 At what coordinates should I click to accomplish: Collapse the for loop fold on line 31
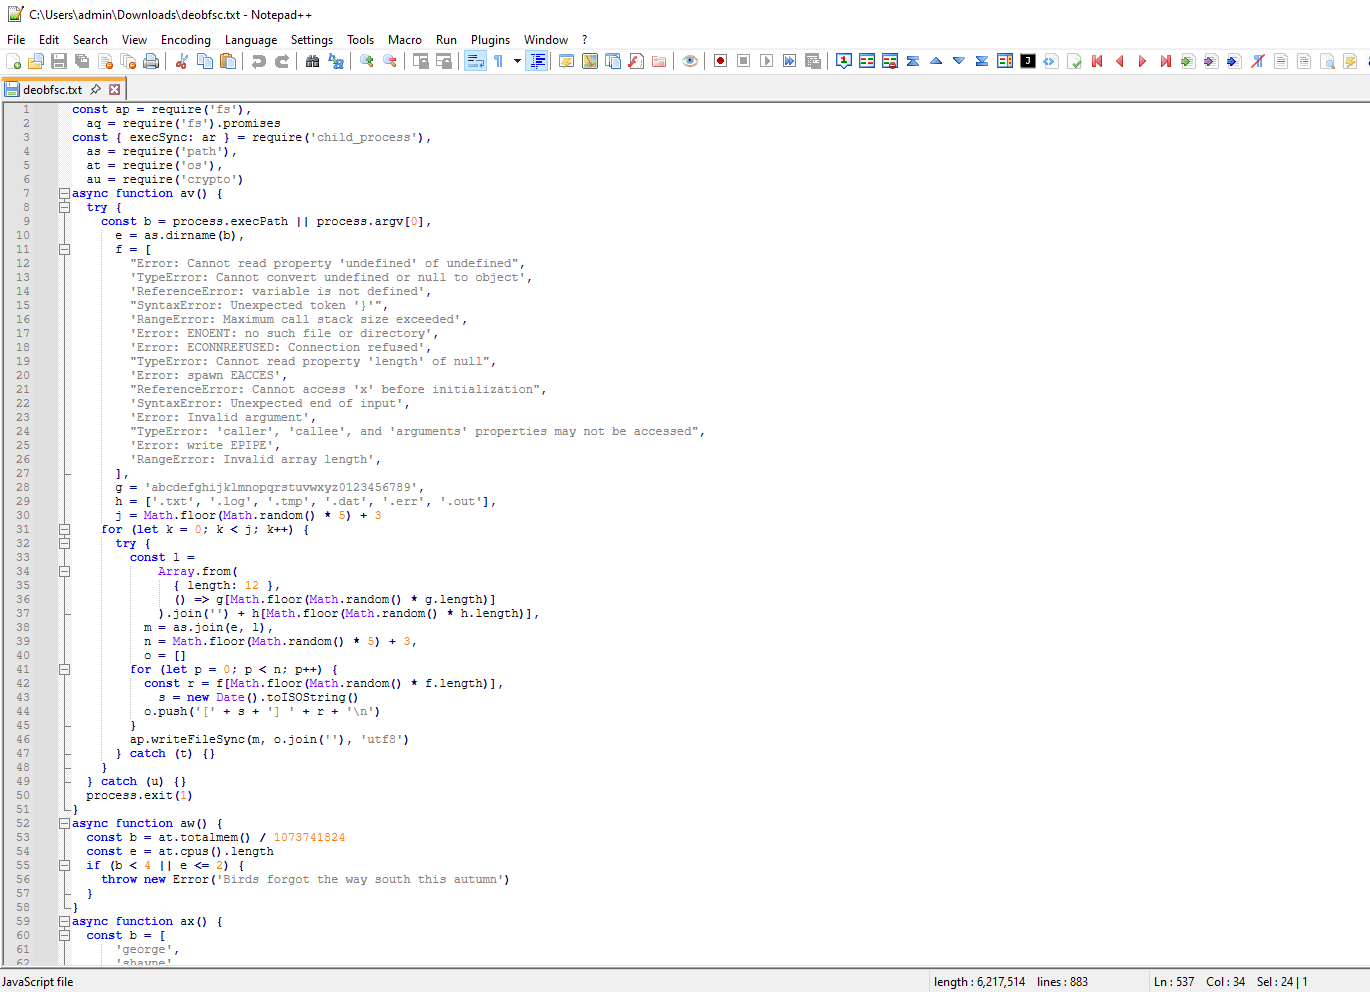click(x=64, y=529)
